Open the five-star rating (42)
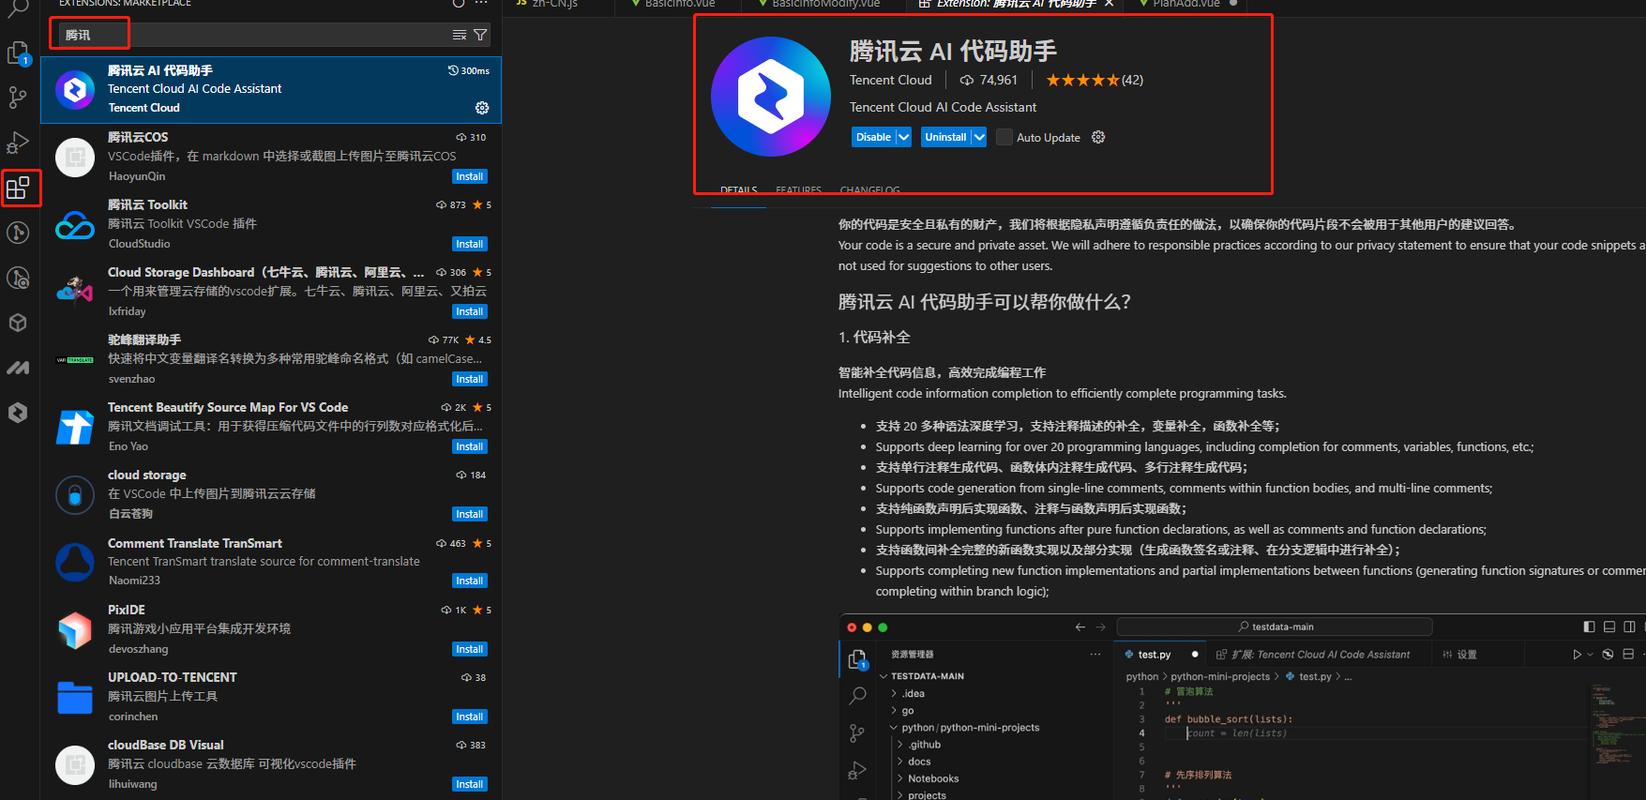The image size is (1646, 800). (1094, 80)
